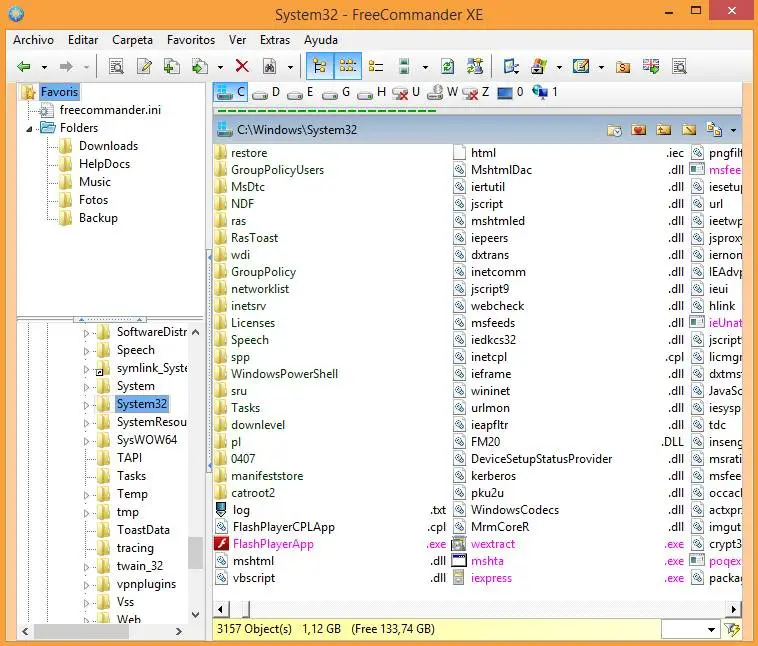Image resolution: width=758 pixels, height=646 pixels.
Task: Expand the twain_32 tree node
Action: pos(86,567)
